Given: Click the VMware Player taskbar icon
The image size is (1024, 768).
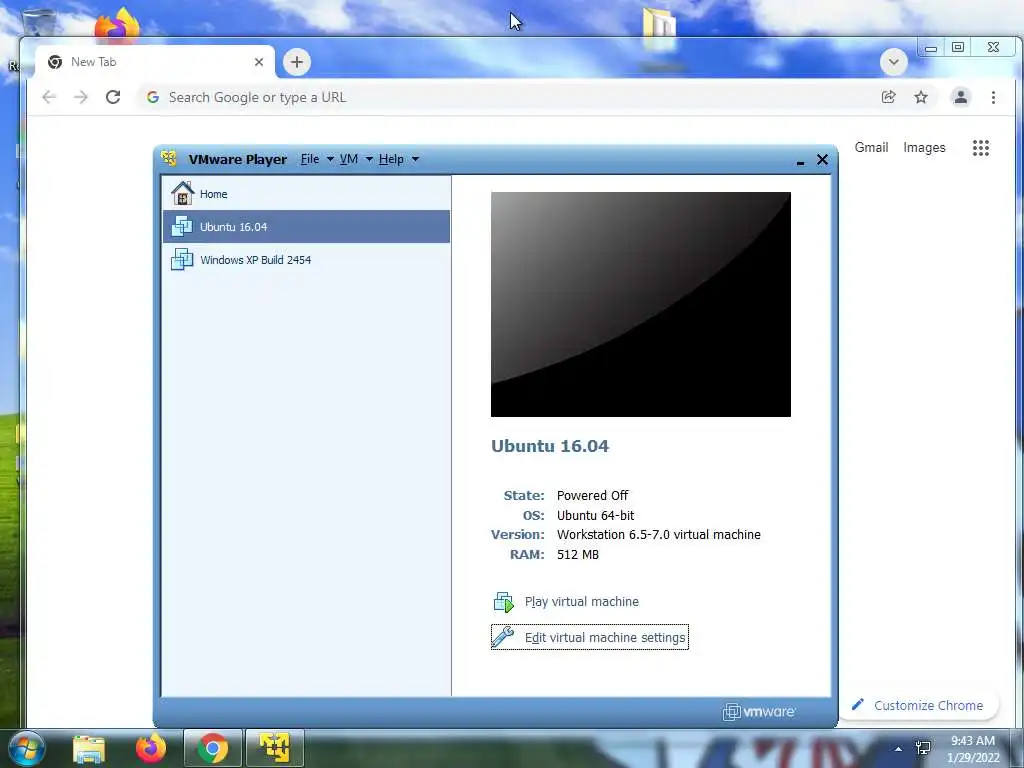Looking at the screenshot, I should tap(274, 748).
